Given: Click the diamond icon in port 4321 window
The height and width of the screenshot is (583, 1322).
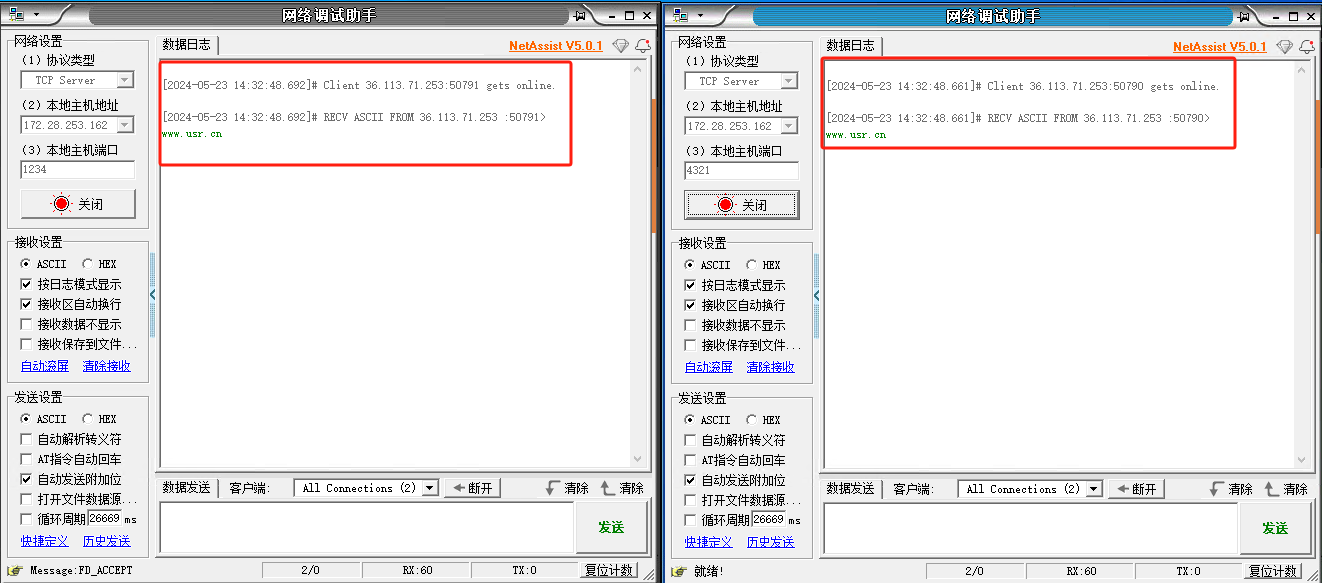Looking at the screenshot, I should click(1285, 47).
